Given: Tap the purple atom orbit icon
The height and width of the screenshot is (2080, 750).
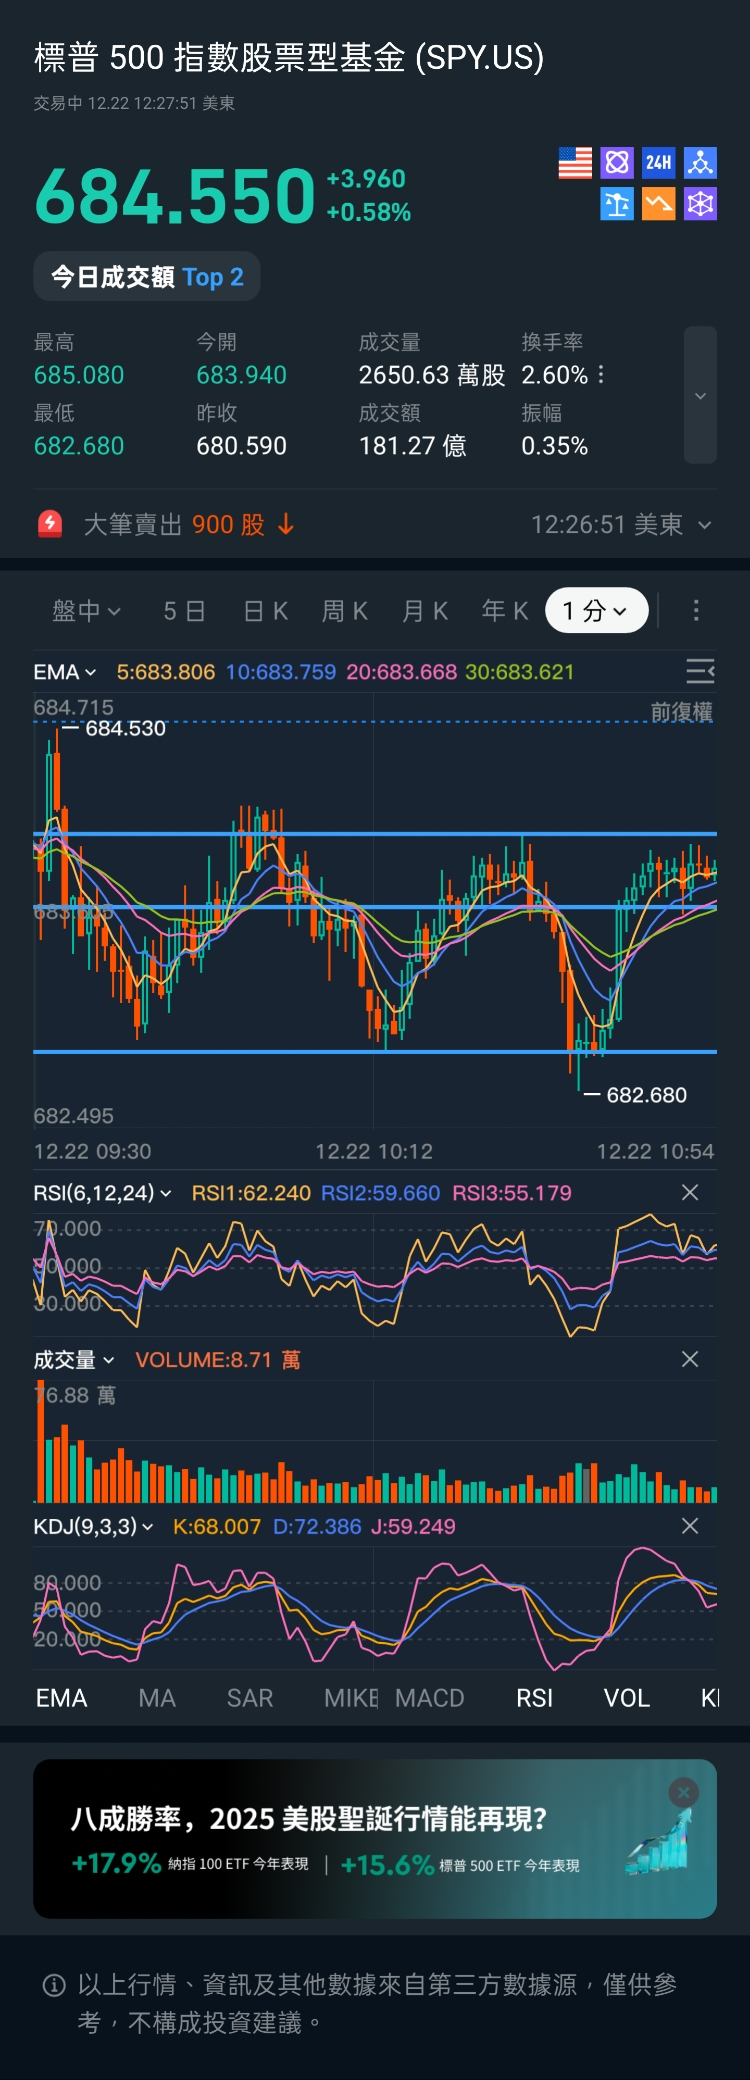Looking at the screenshot, I should tap(617, 163).
